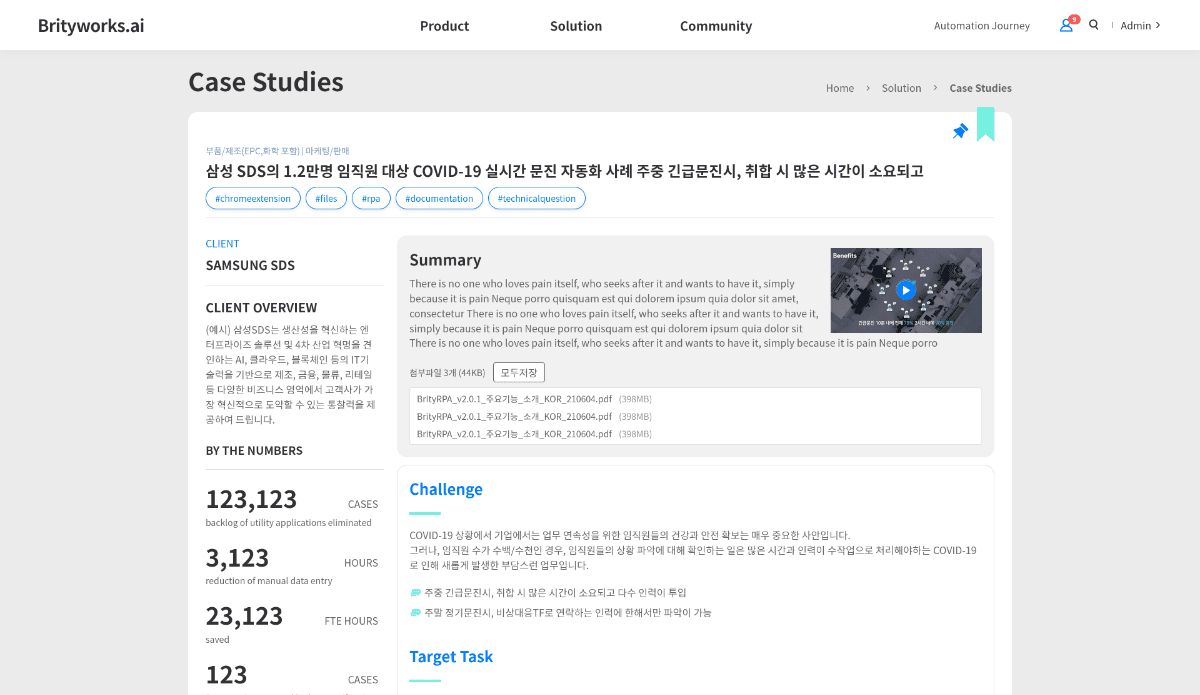Pin this case study with the blue pushpin

pos(960,131)
